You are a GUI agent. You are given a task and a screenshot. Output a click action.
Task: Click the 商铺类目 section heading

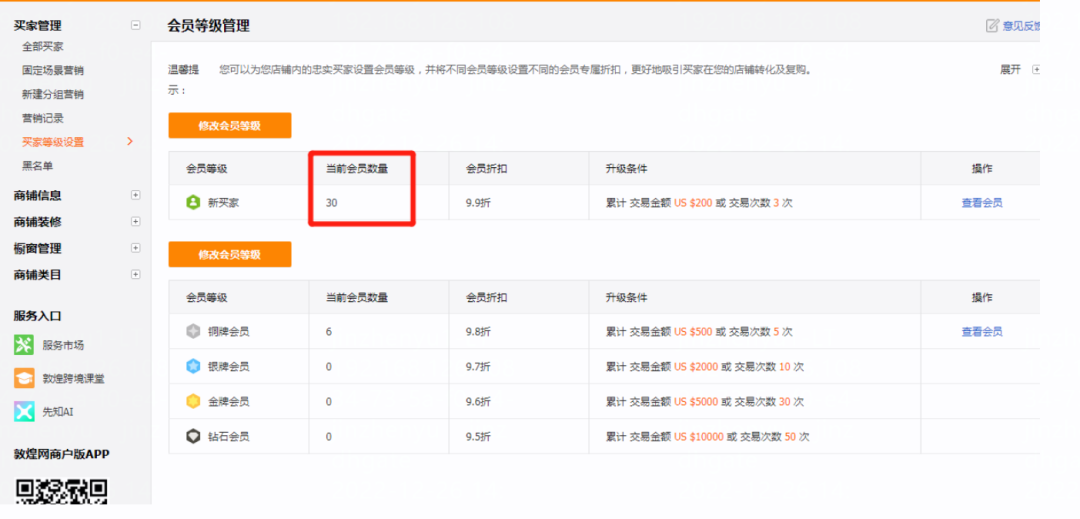point(37,274)
